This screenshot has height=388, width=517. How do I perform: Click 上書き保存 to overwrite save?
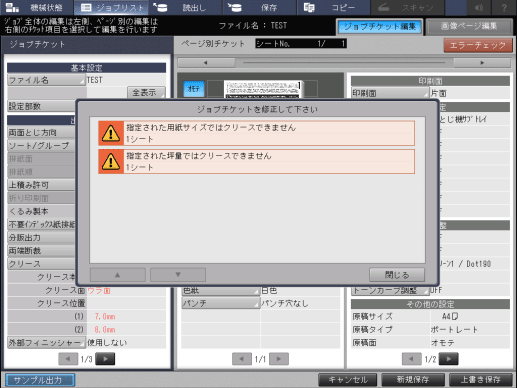pos(481,380)
